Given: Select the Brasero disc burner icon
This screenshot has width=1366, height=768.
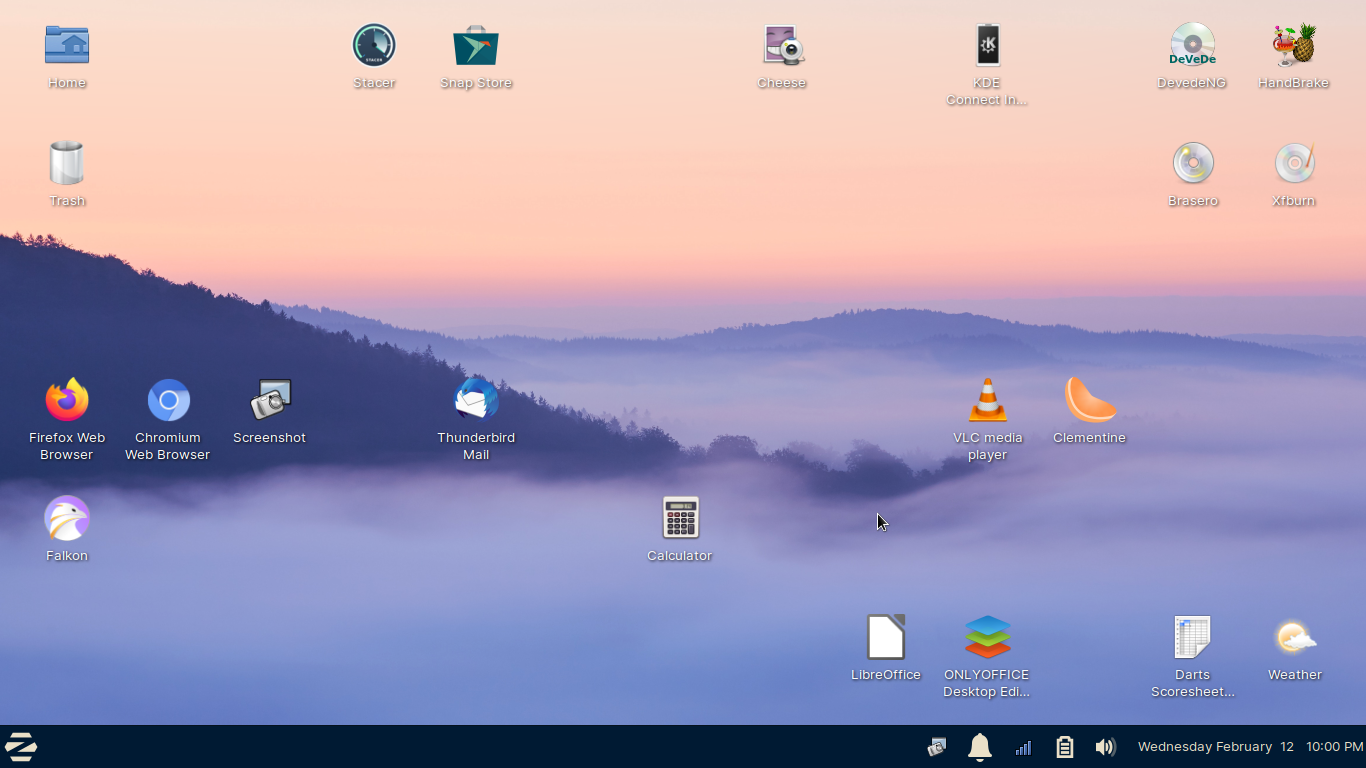Looking at the screenshot, I should [1193, 164].
